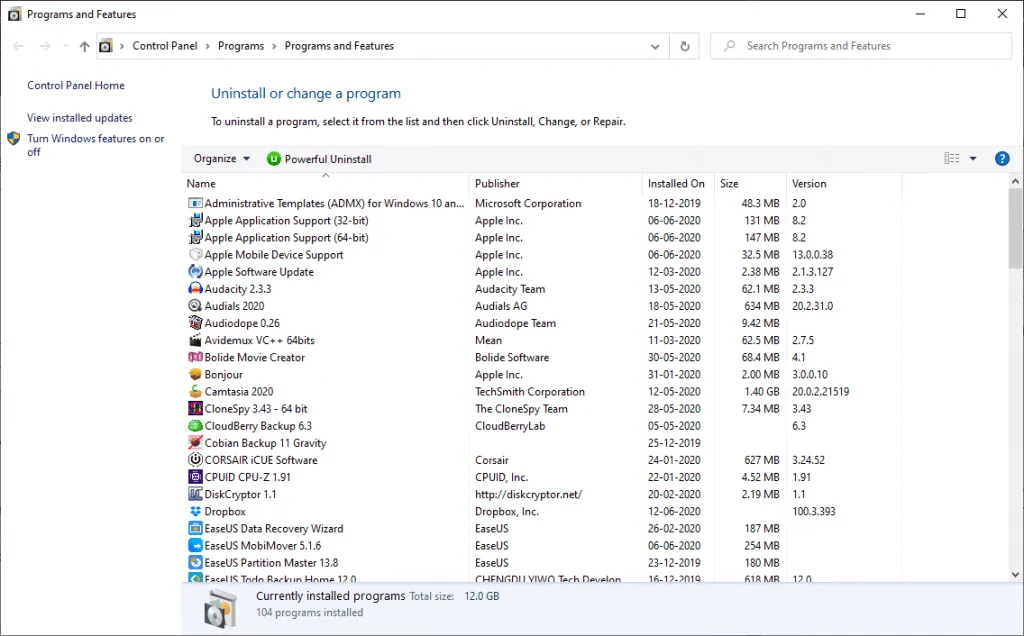Click the Audials AG publisher cell
This screenshot has height=636, width=1024.
(x=501, y=306)
